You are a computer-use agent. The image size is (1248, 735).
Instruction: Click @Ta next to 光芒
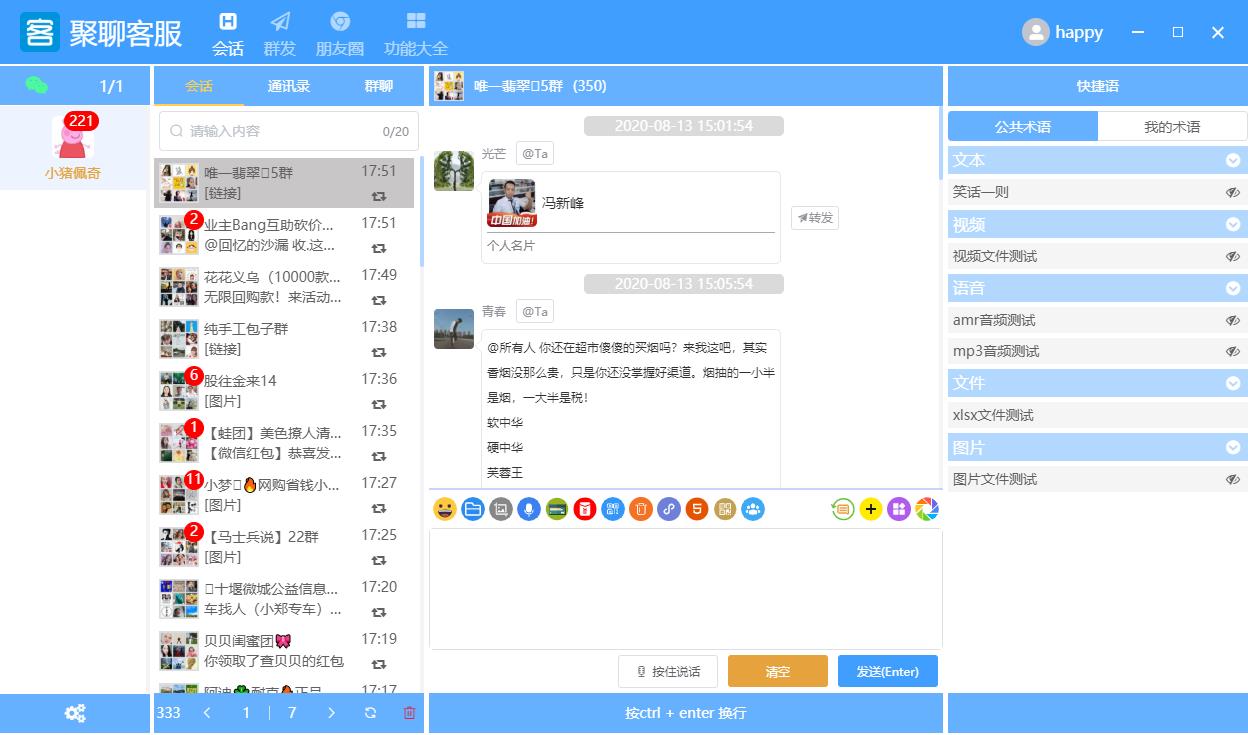coord(535,154)
